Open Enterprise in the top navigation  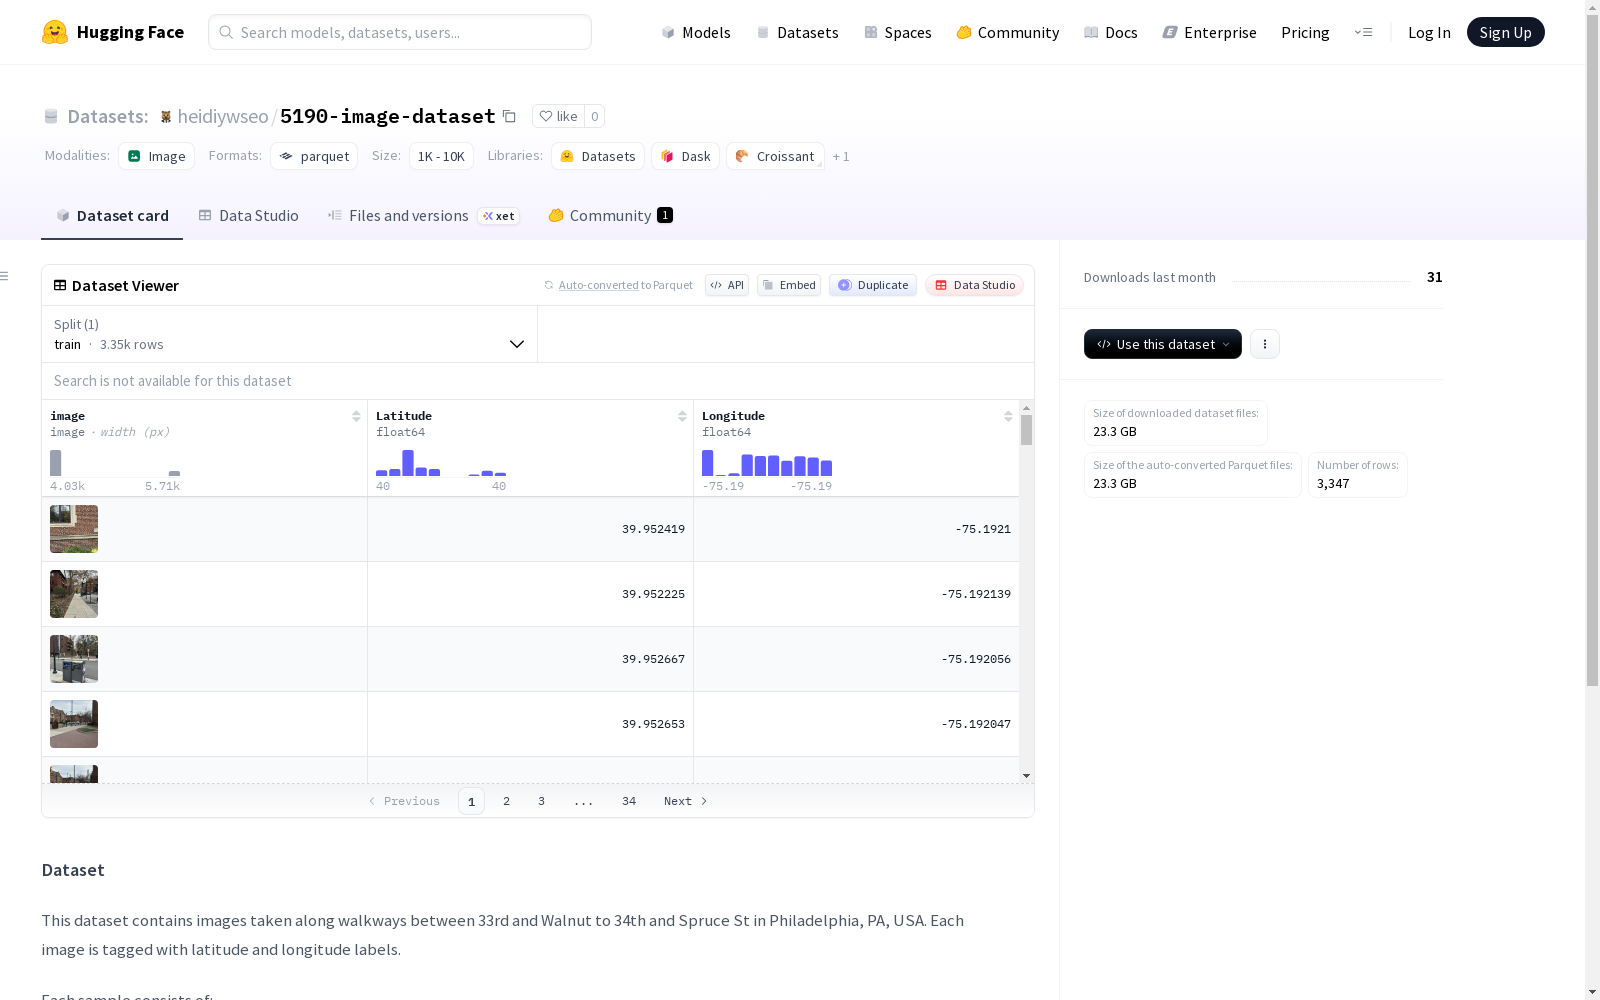point(1209,32)
